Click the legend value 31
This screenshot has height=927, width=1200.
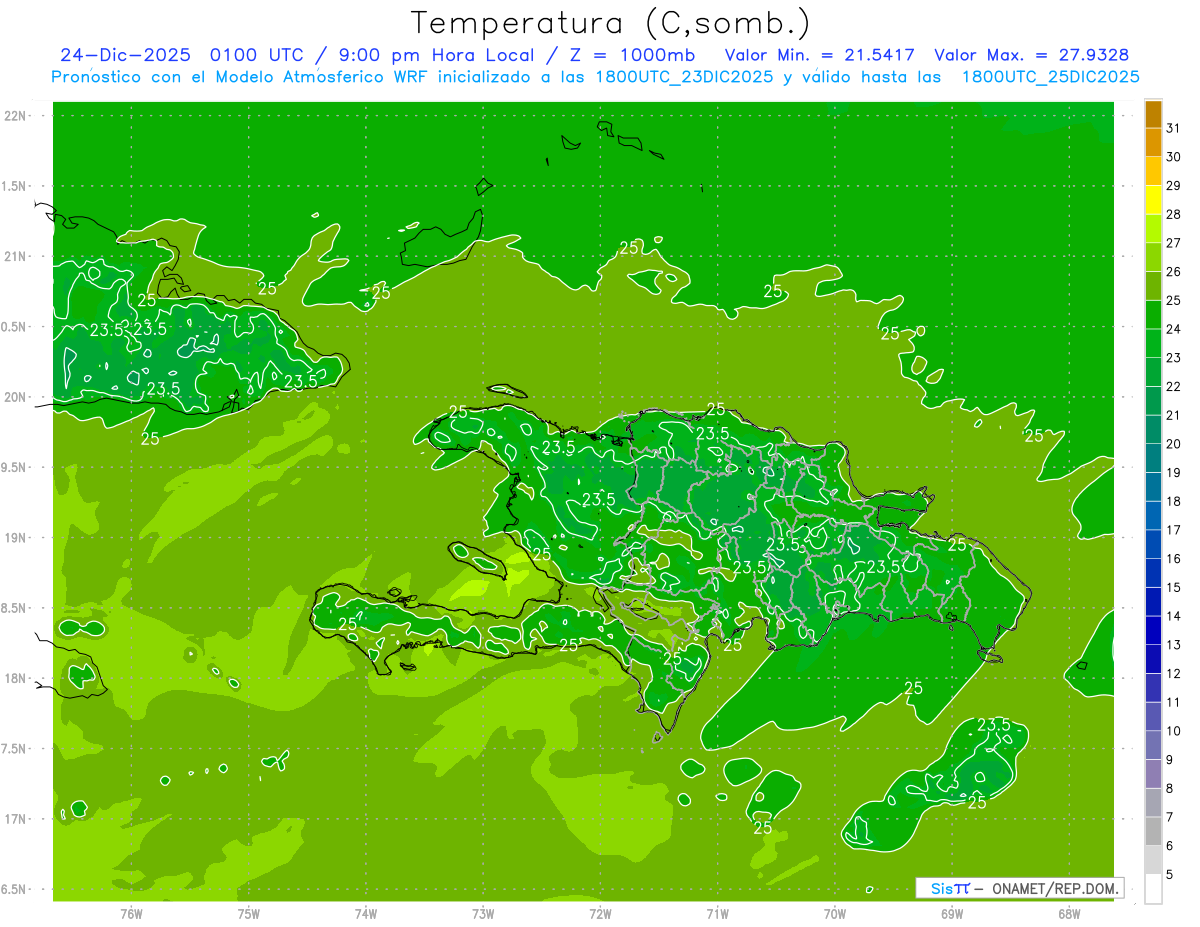click(1174, 128)
